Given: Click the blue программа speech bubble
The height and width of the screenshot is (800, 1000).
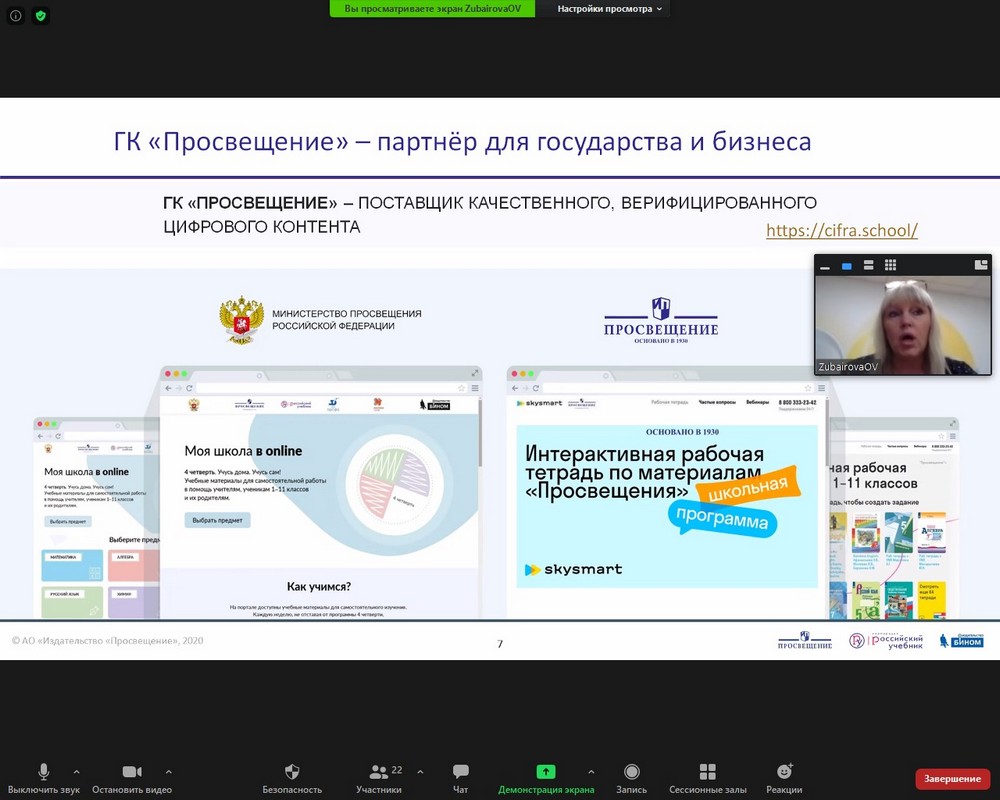Looking at the screenshot, I should 722,518.
